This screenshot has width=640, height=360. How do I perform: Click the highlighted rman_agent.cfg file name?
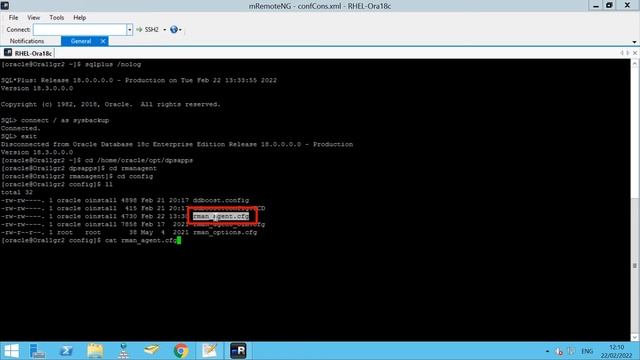point(221,216)
